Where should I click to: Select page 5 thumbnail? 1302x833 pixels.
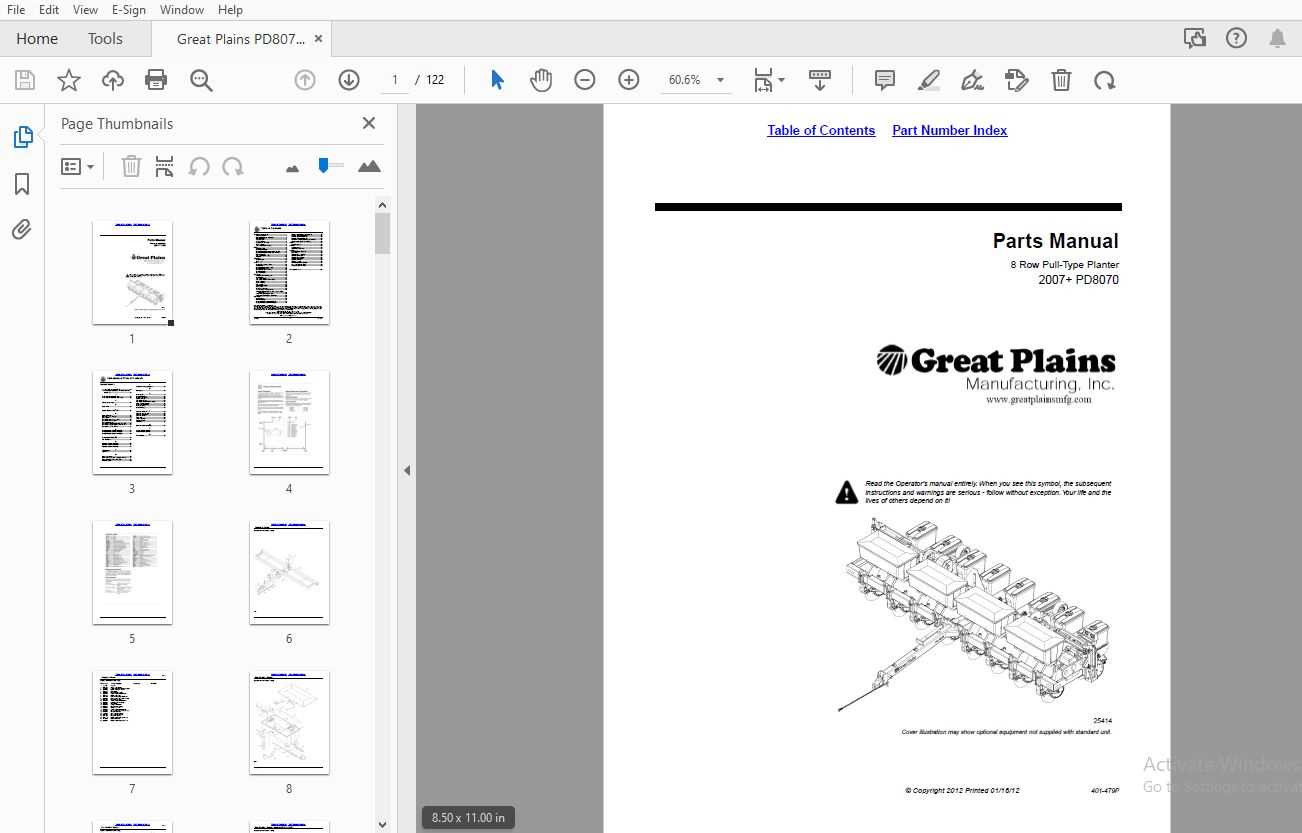pyautogui.click(x=132, y=573)
